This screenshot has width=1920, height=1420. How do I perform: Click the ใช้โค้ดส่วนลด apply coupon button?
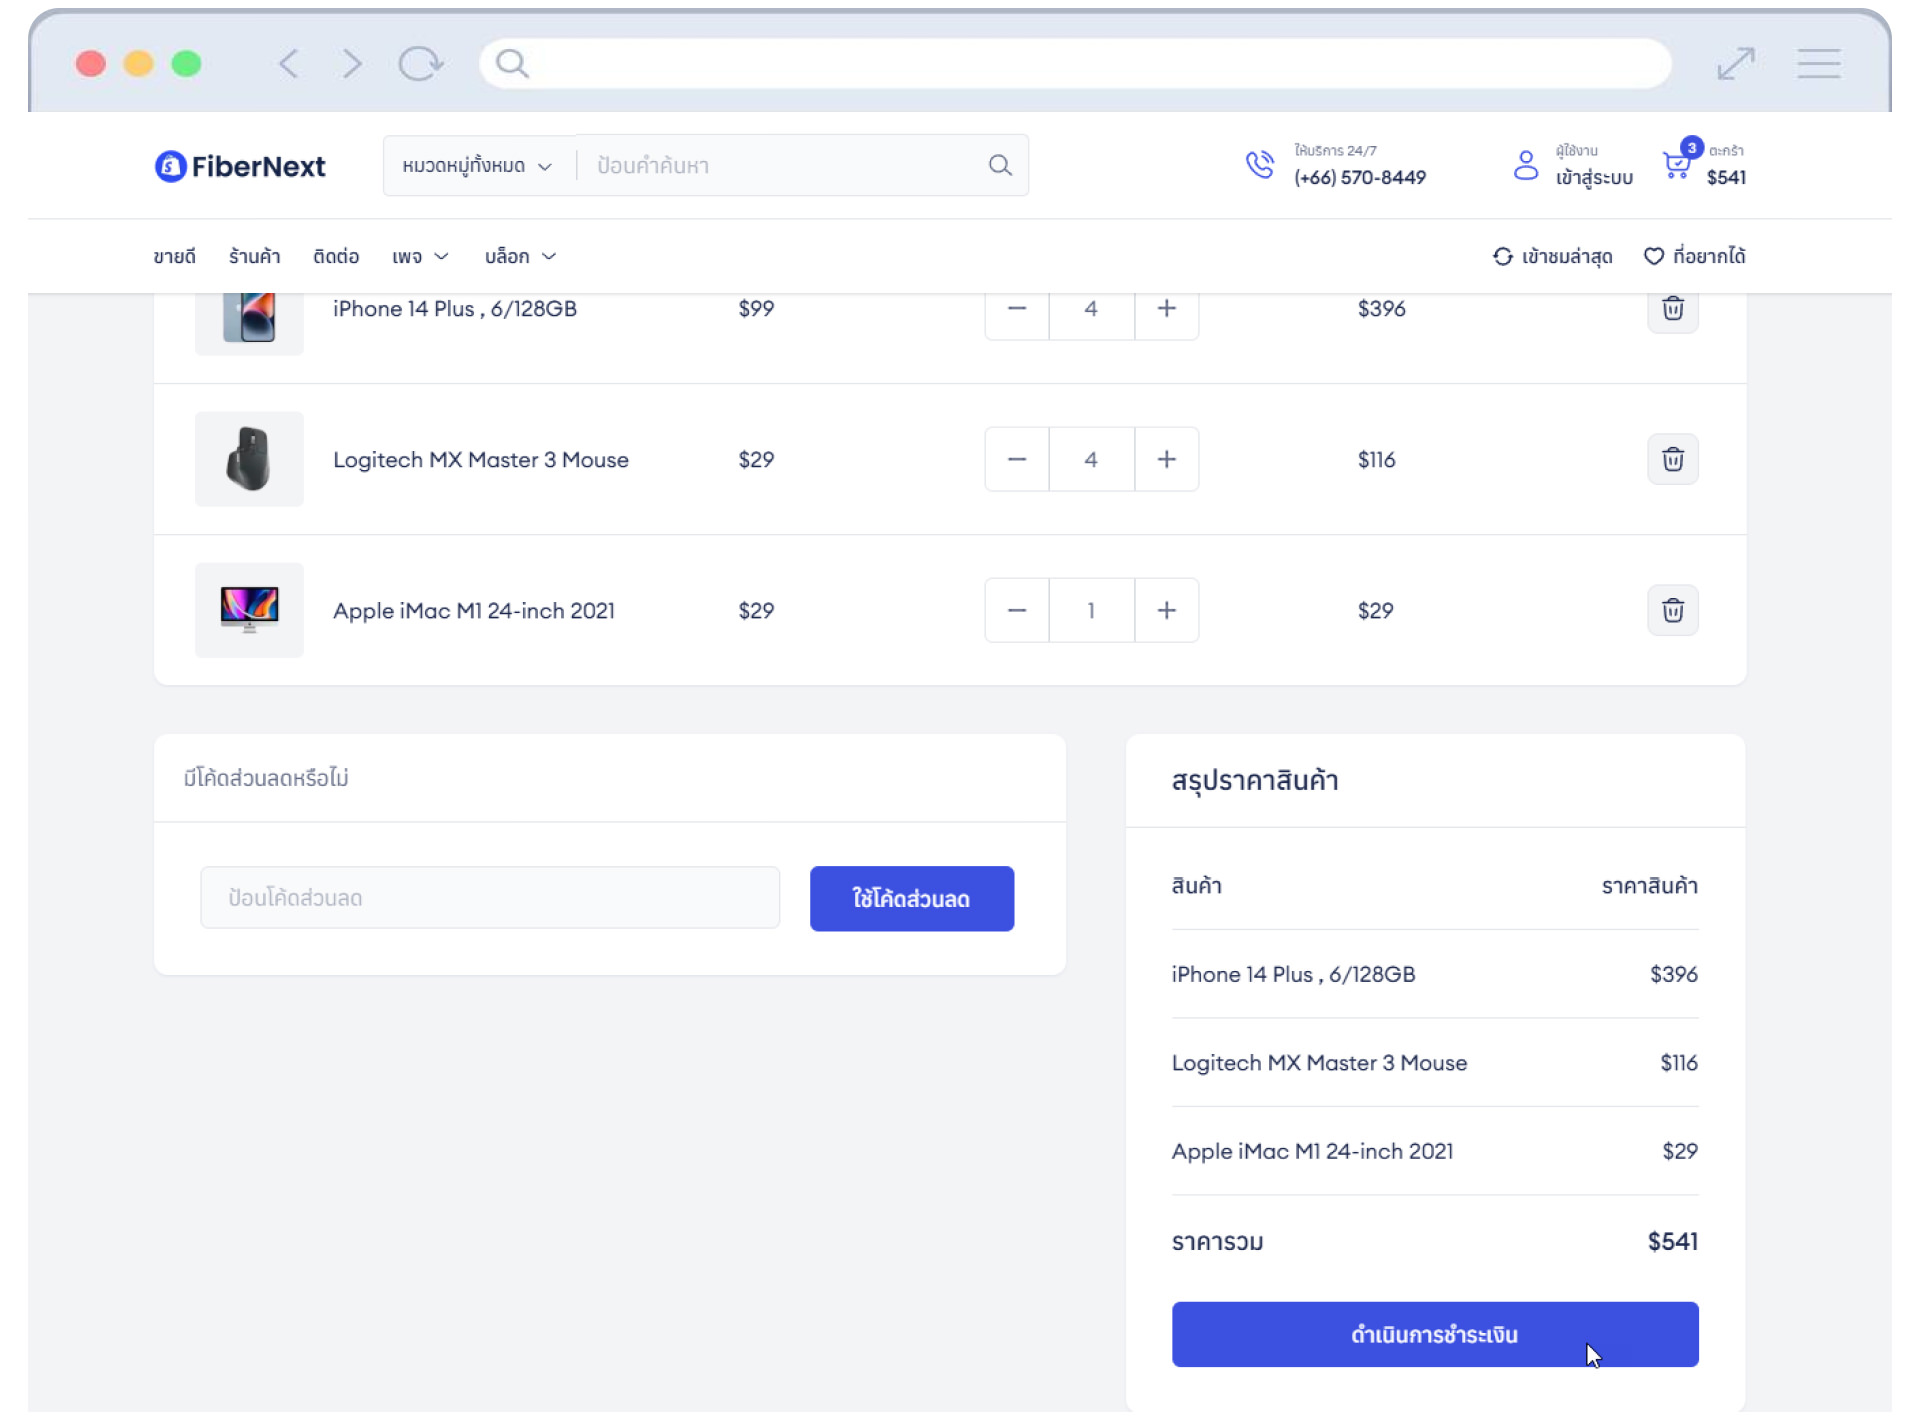click(x=912, y=898)
